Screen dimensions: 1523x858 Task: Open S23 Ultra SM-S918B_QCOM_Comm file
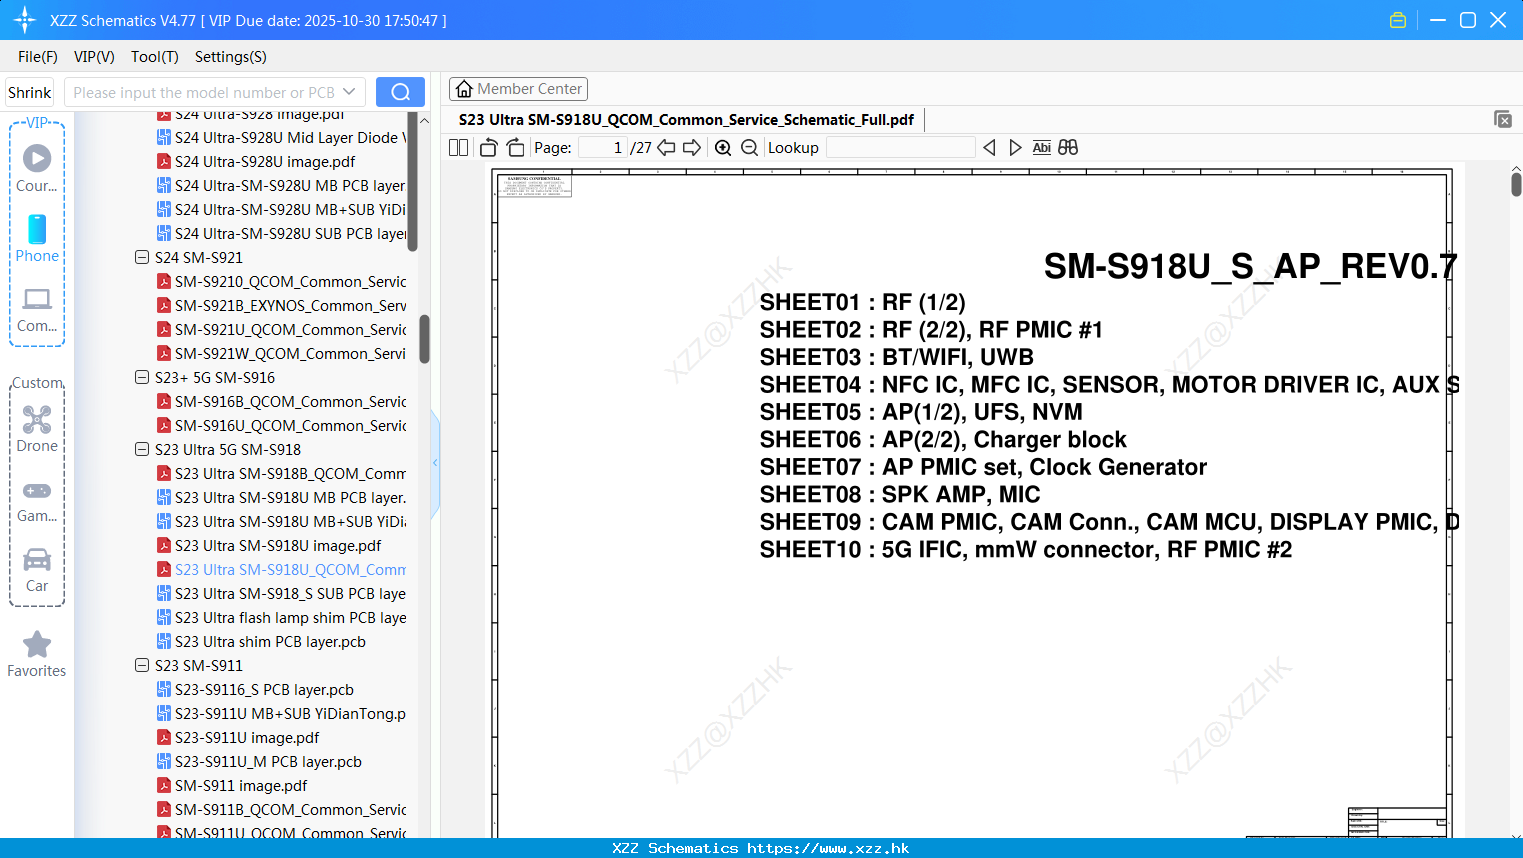(x=281, y=473)
